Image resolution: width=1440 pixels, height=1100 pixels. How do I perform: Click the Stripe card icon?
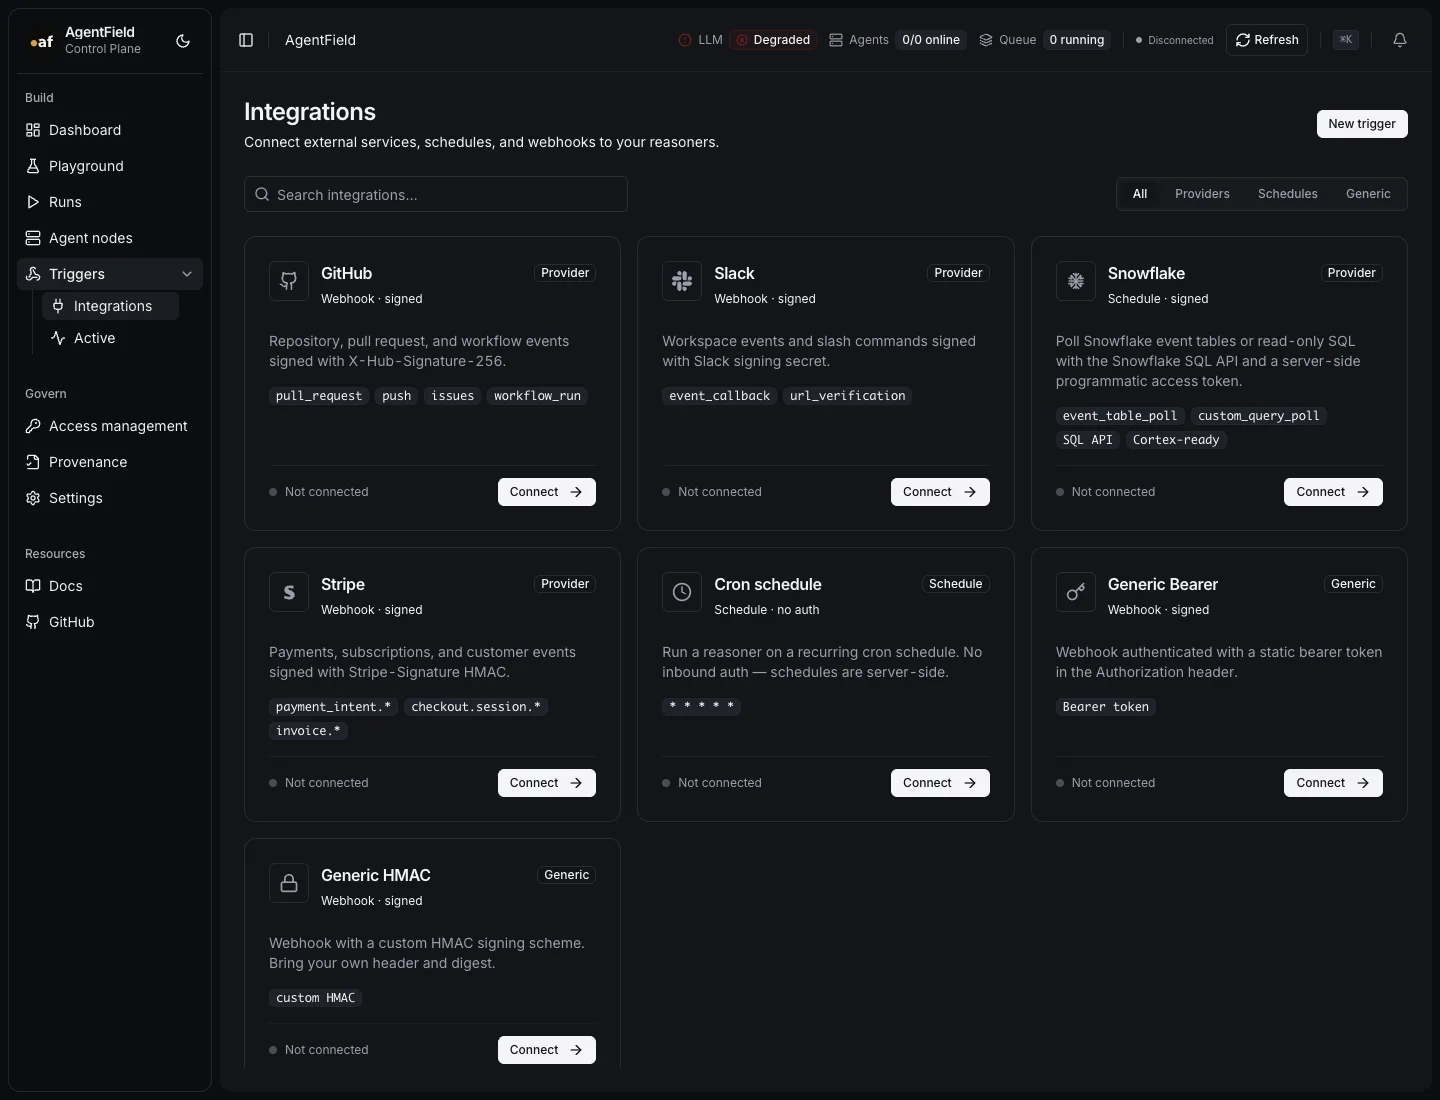[x=289, y=592]
